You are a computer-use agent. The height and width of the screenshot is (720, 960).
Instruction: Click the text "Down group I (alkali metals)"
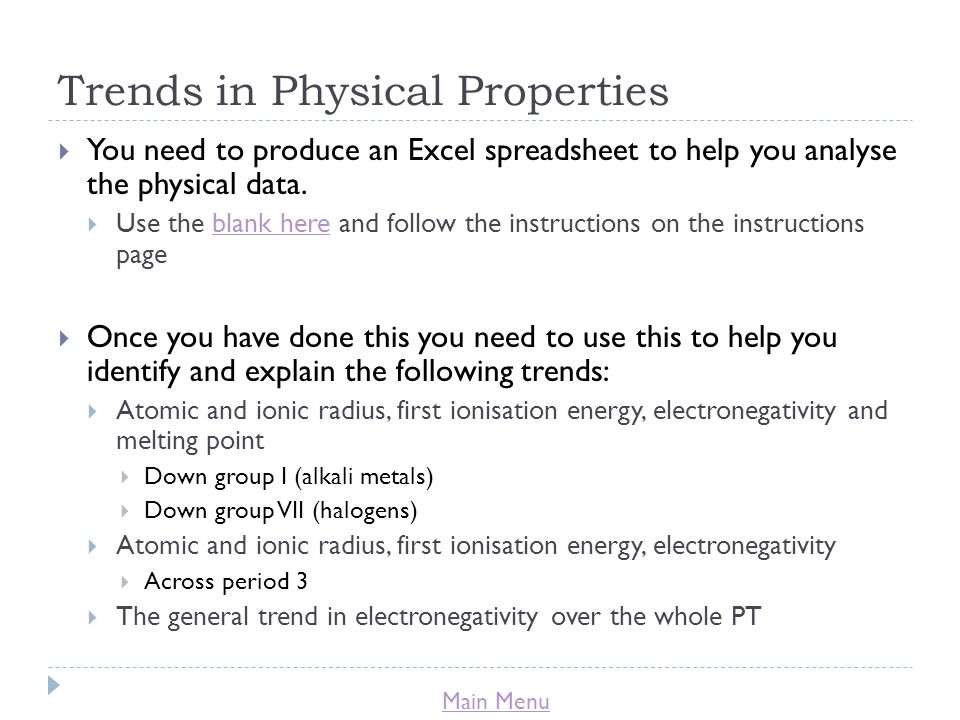pos(288,477)
